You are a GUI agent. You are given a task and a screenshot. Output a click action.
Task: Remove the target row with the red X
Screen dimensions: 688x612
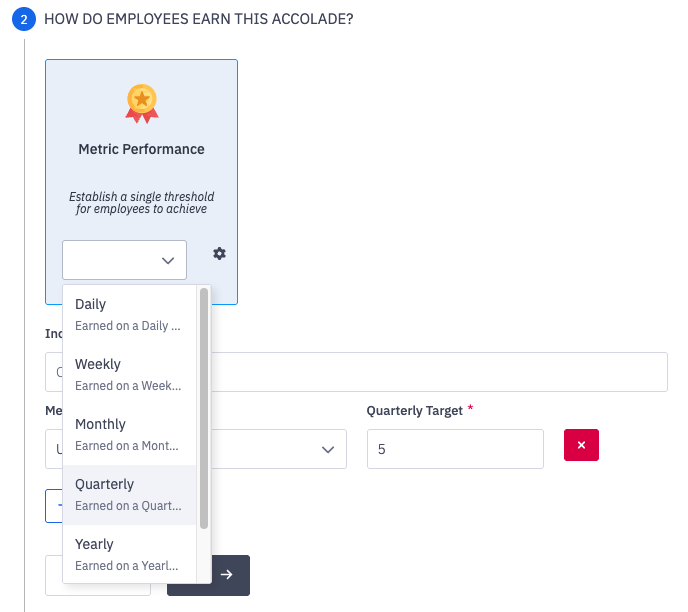click(581, 445)
